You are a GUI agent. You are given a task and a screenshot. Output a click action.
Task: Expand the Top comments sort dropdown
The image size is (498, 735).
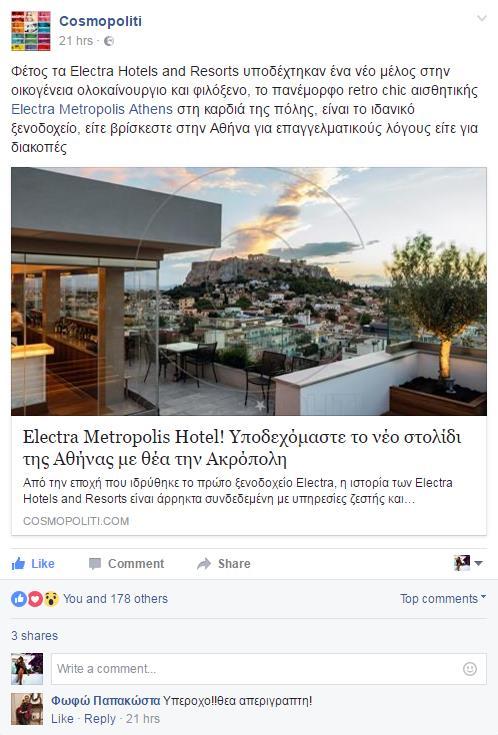(443, 599)
